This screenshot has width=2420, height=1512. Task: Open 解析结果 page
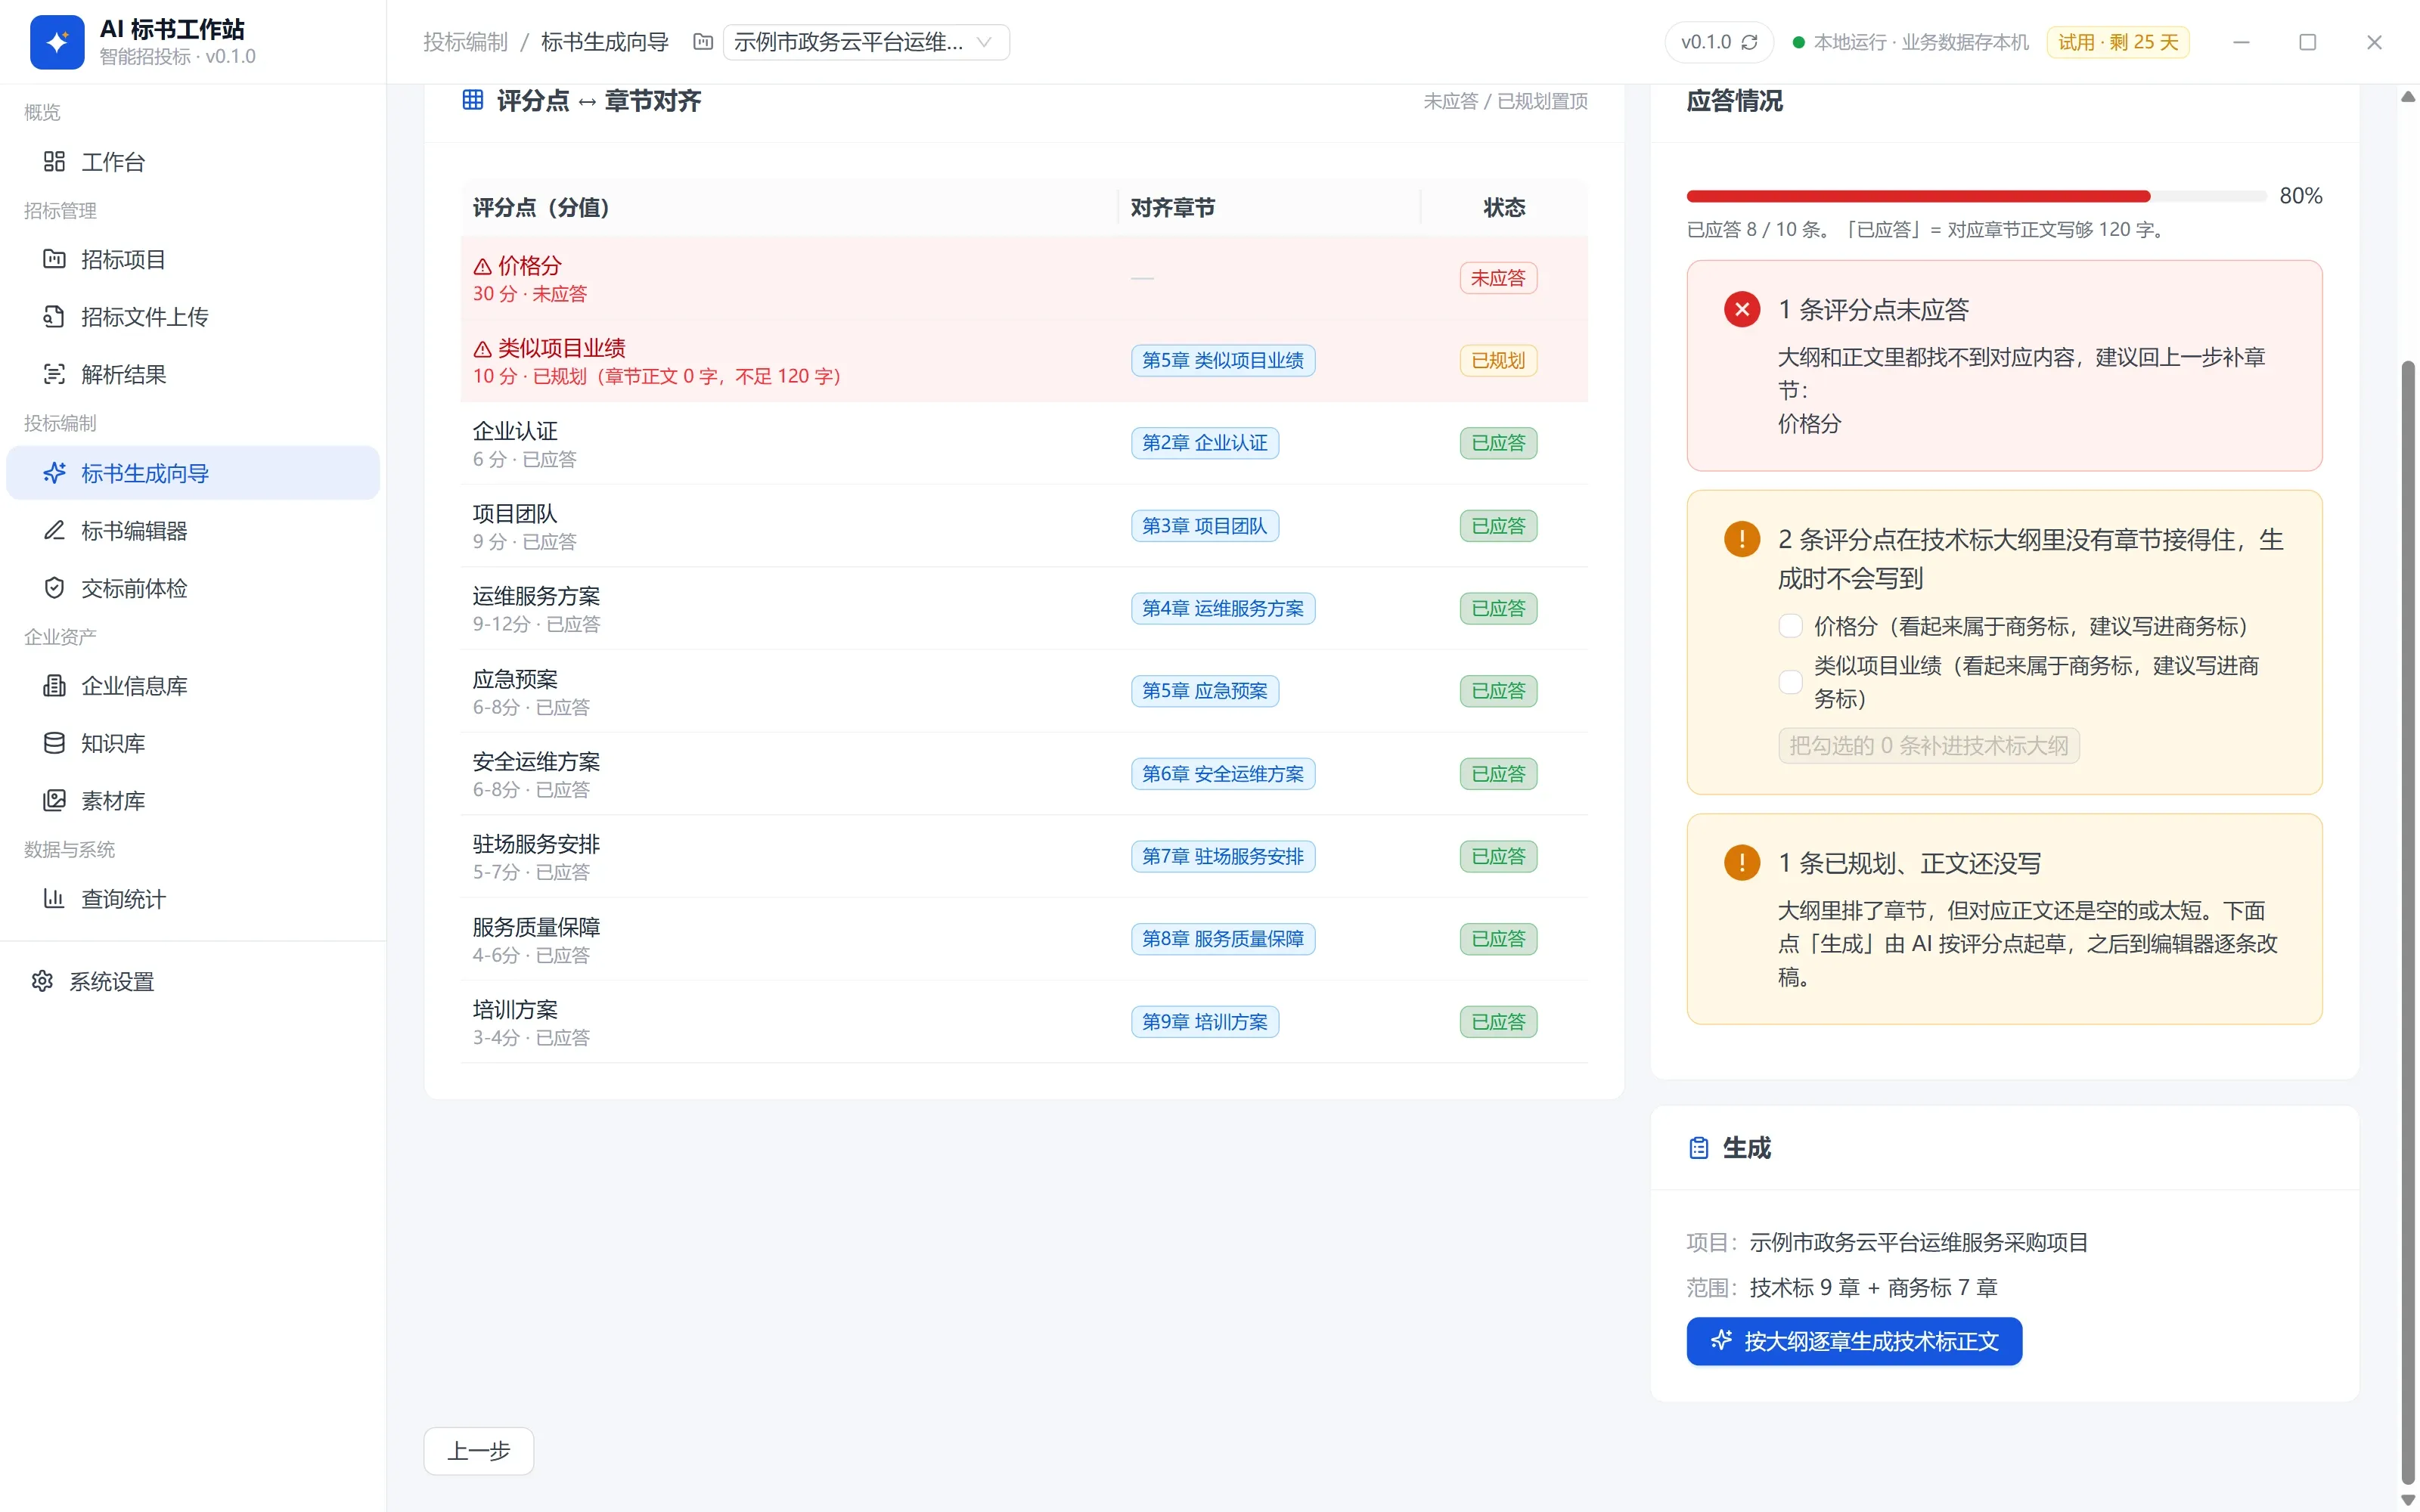click(193, 374)
